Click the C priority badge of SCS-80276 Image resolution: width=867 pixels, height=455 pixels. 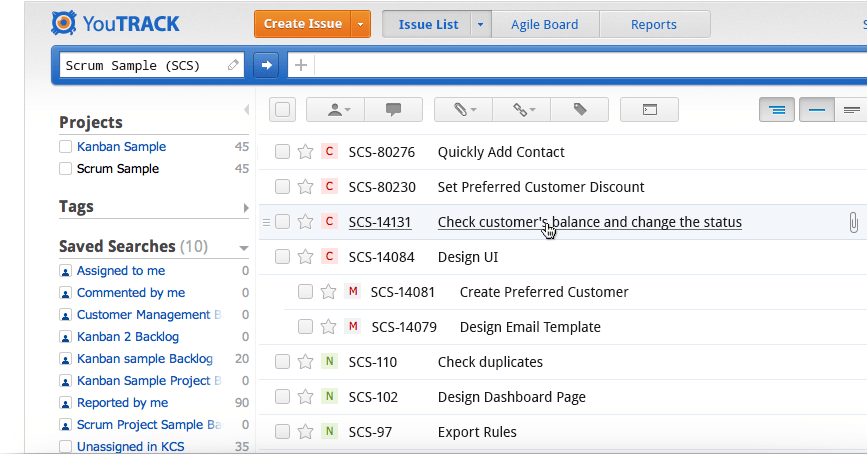click(329, 151)
